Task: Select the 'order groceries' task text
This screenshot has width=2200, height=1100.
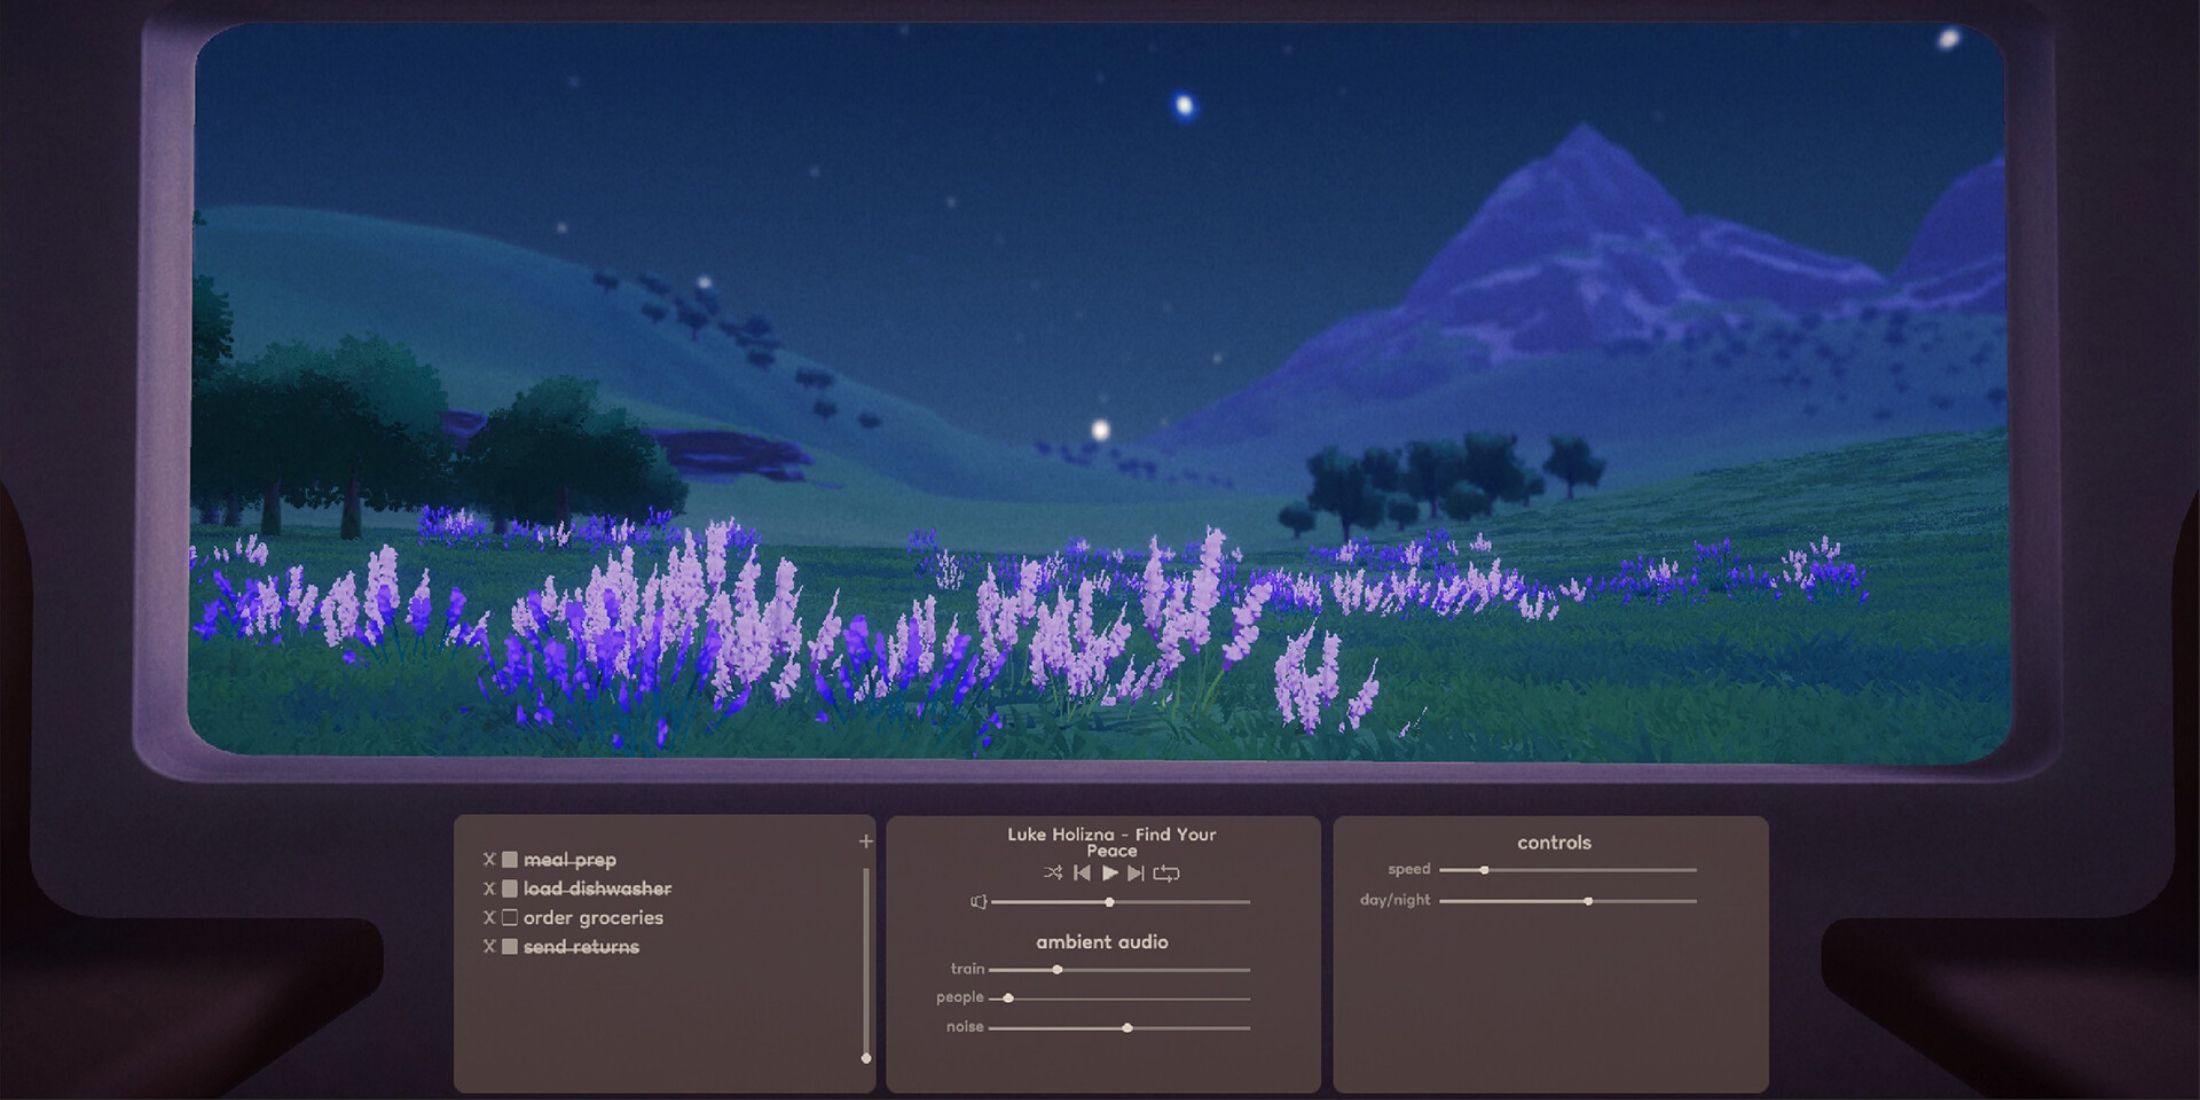Action: 593,917
